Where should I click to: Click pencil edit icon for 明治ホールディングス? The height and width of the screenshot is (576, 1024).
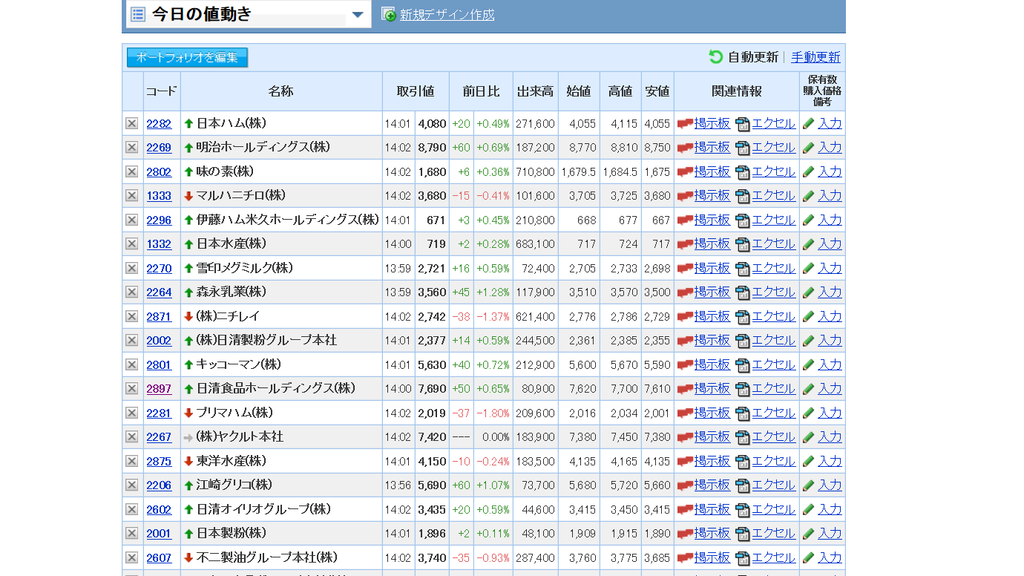tap(808, 148)
